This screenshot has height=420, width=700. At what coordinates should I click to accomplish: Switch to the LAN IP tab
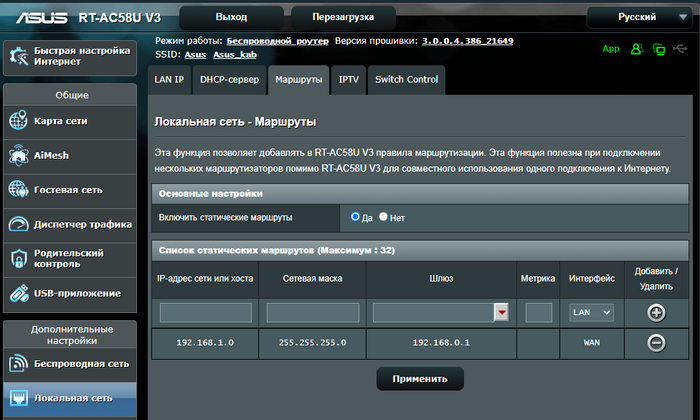click(x=169, y=80)
